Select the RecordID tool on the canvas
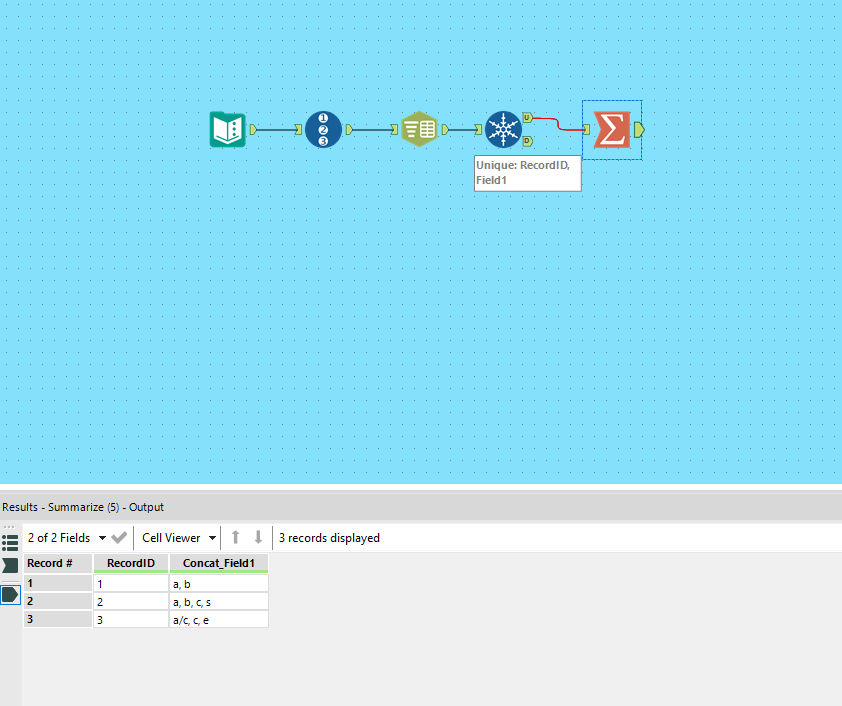The image size is (842, 706). [x=323, y=129]
